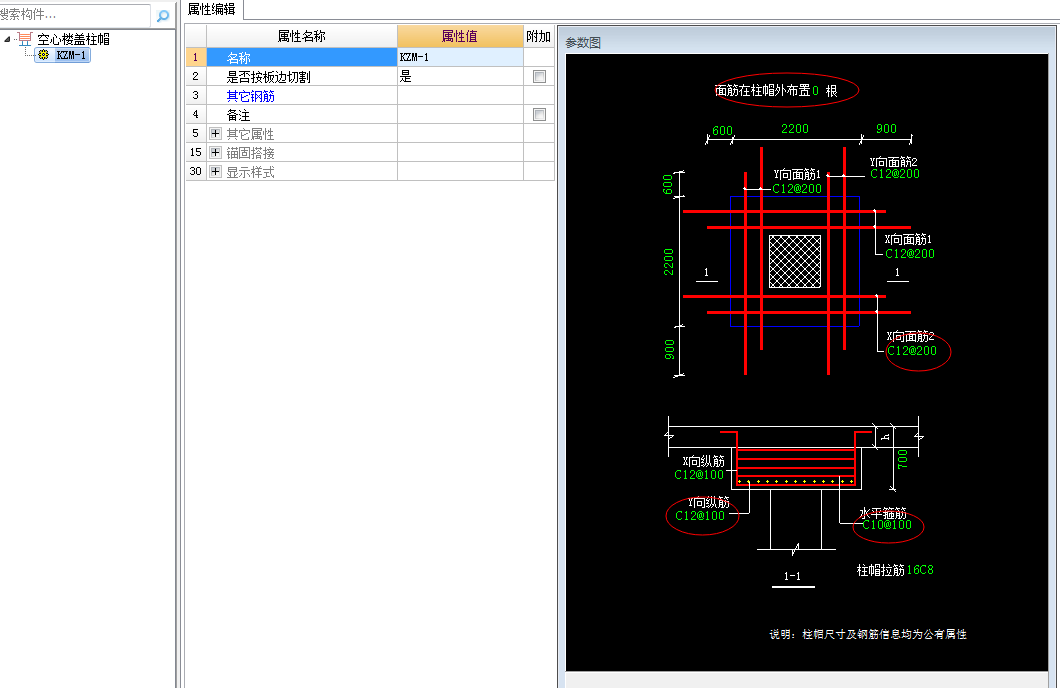Image resolution: width=1060 pixels, height=688 pixels.
Task: Select KZM-1 component in tree
Action: pos(71,55)
